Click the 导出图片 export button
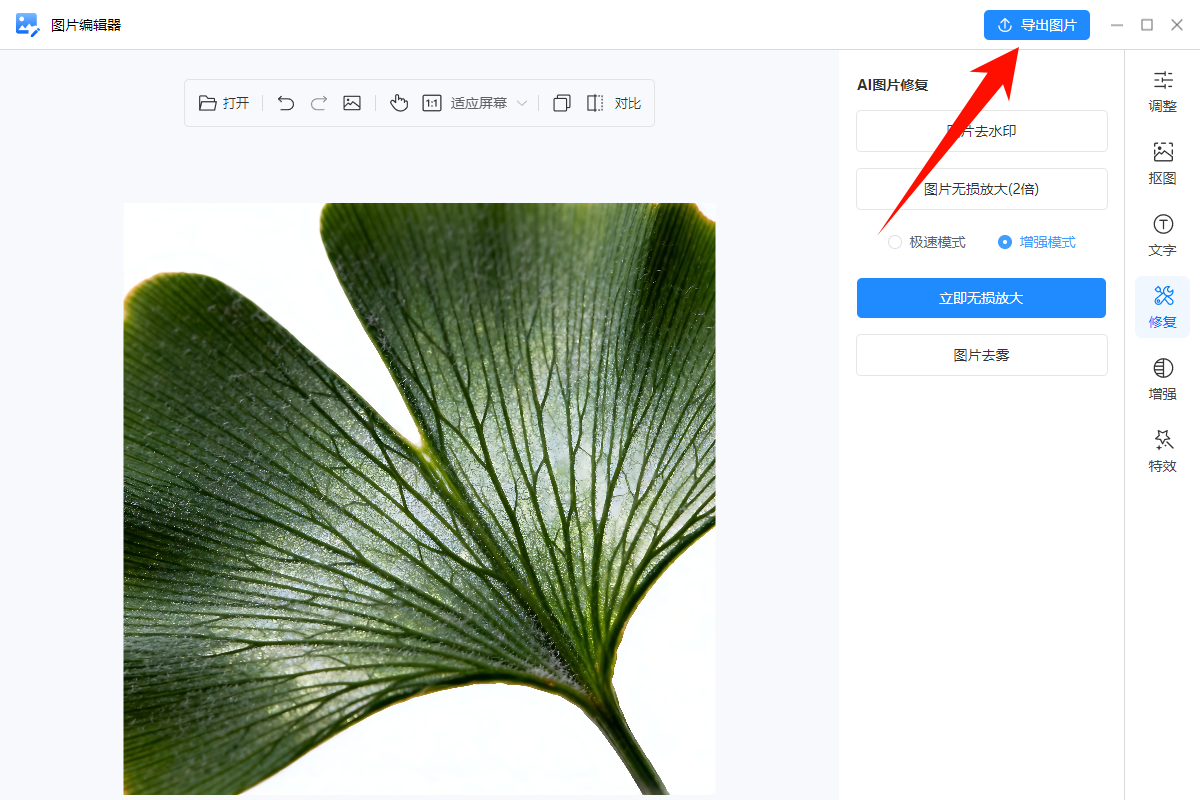This screenshot has height=800, width=1200. point(1036,25)
